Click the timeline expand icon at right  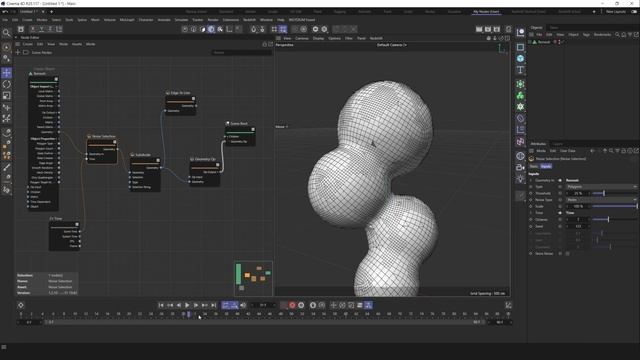point(508,305)
